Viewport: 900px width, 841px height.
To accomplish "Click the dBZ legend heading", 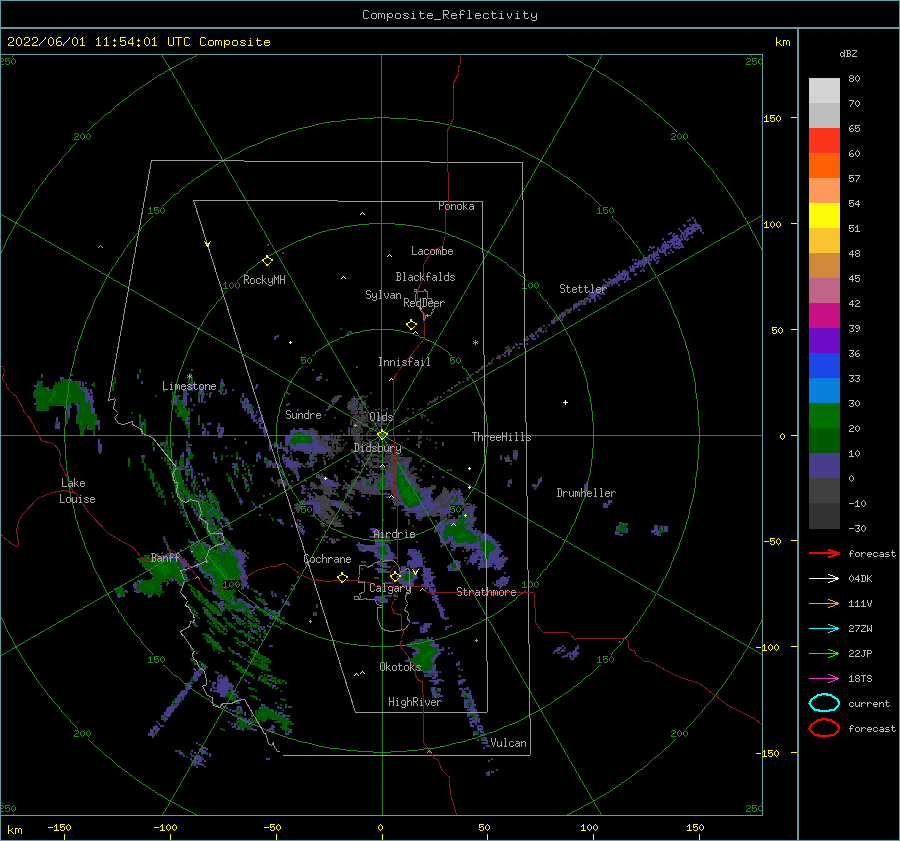I will [x=848, y=53].
